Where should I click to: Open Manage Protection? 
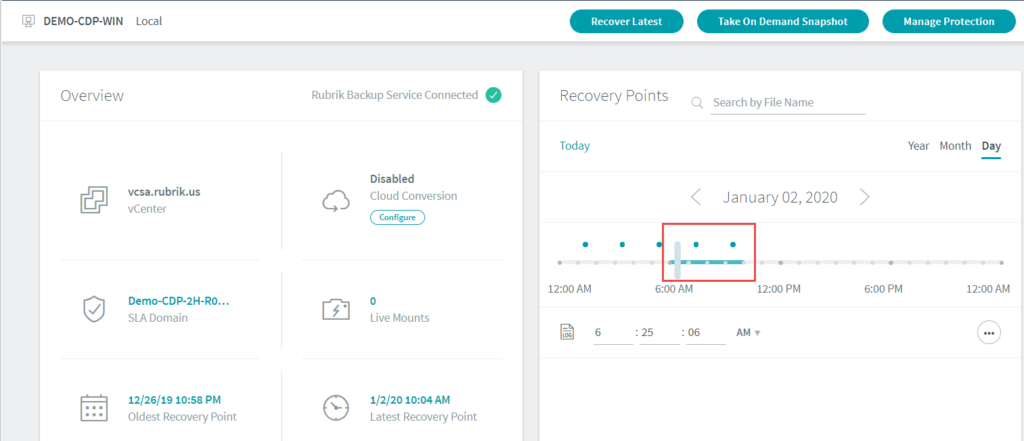(949, 22)
